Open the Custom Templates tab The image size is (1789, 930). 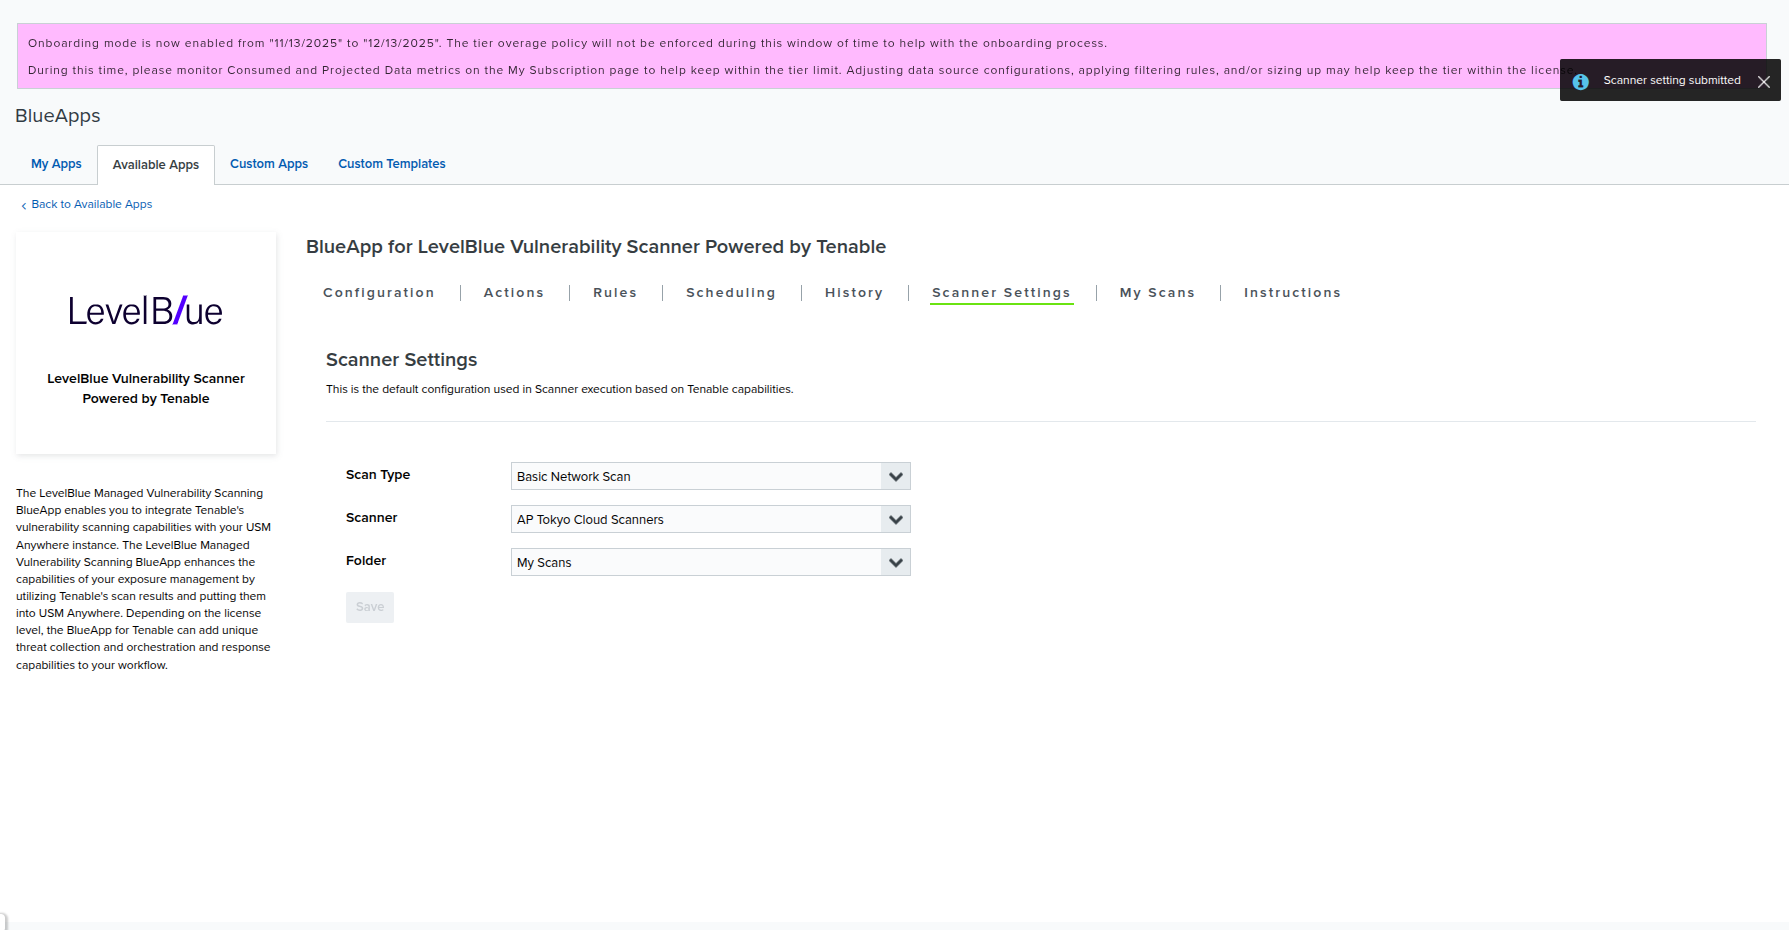tap(392, 164)
